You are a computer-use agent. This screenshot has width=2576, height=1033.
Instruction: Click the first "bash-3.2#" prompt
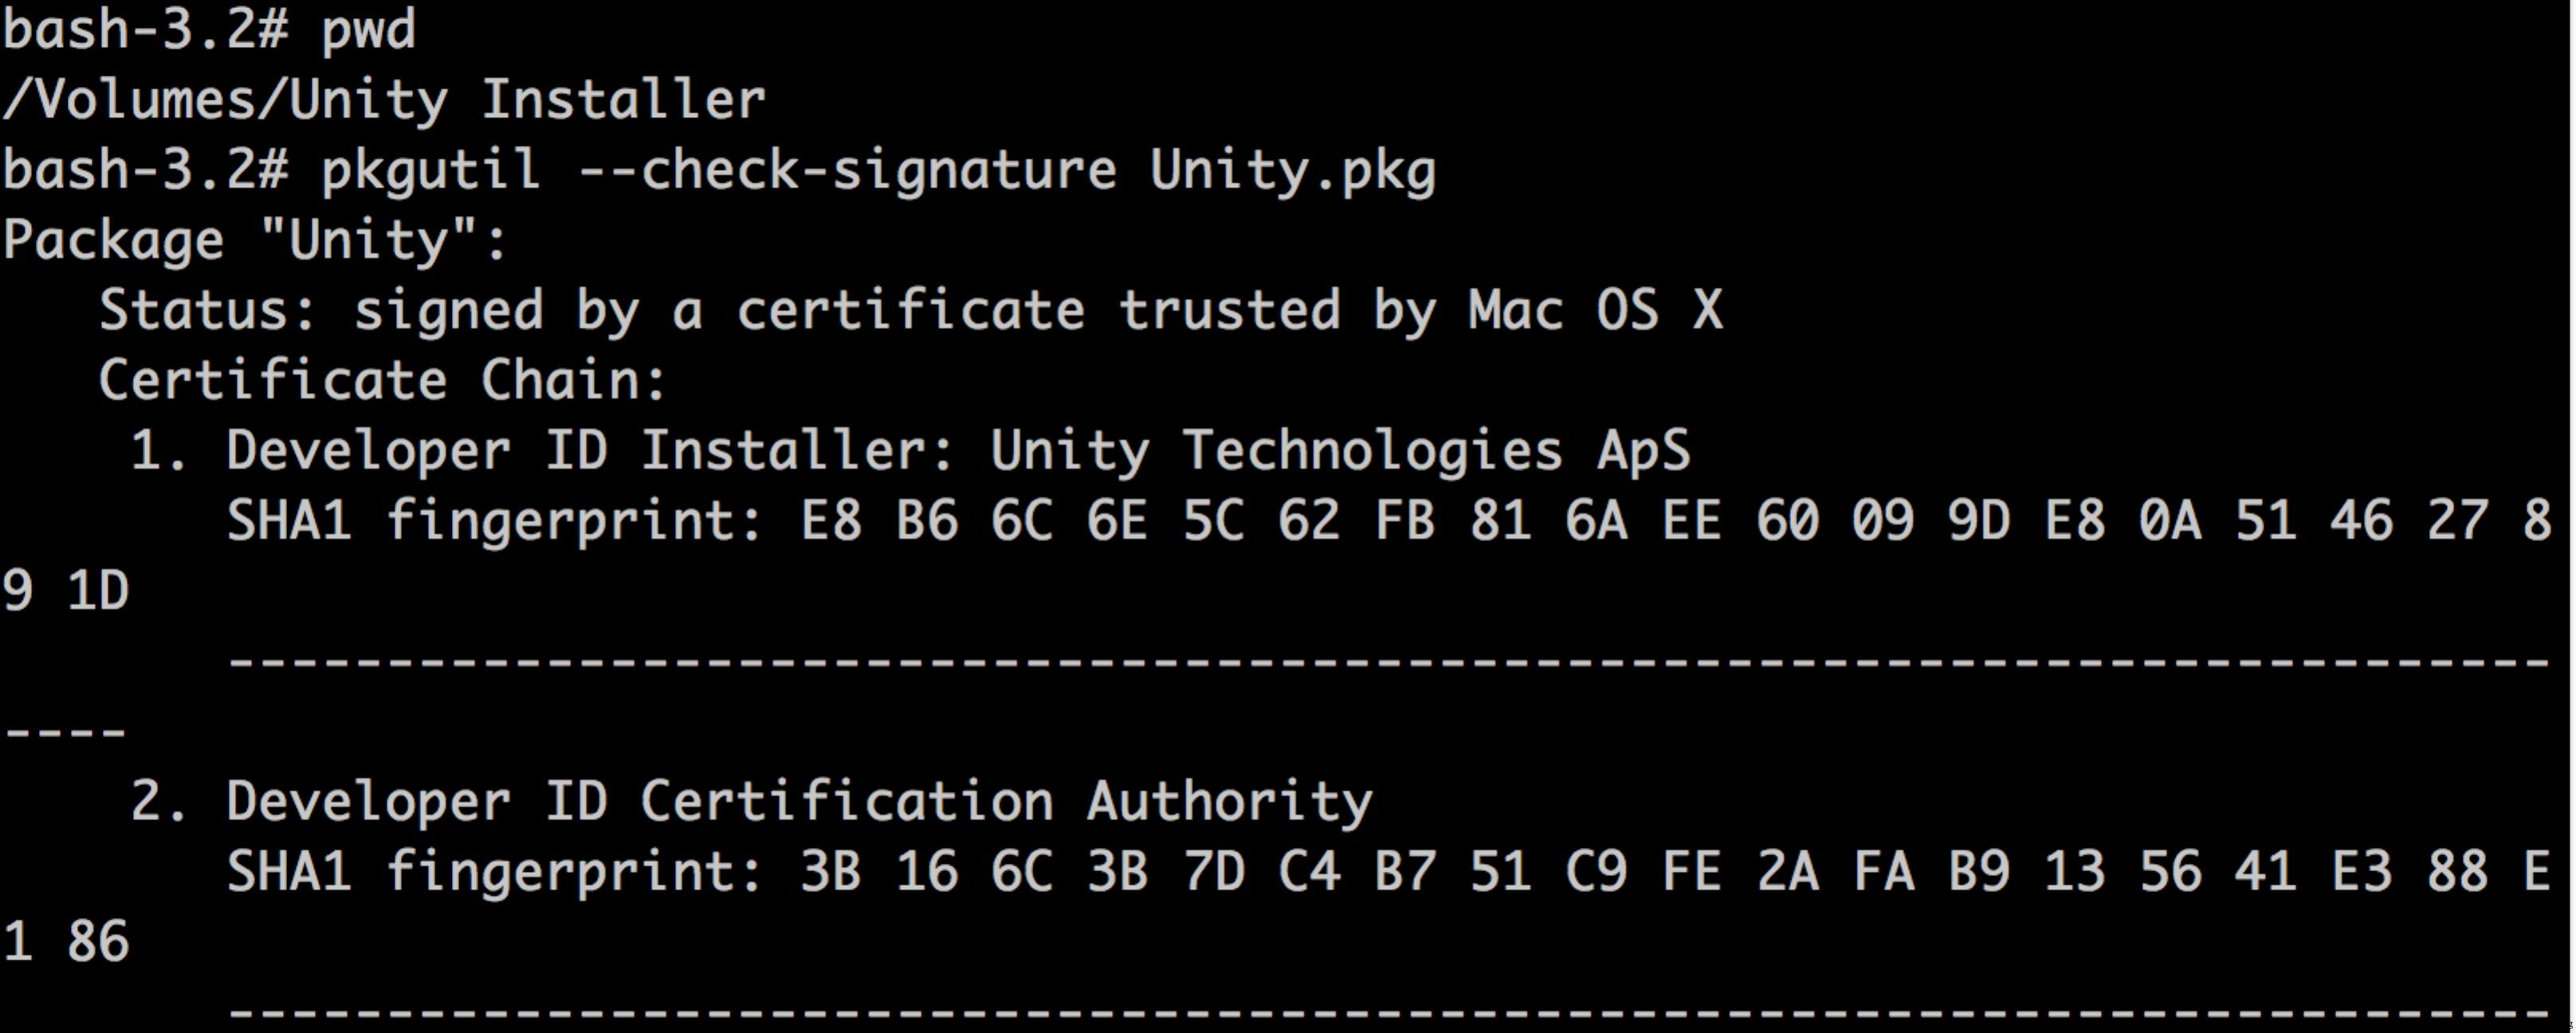coord(146,30)
